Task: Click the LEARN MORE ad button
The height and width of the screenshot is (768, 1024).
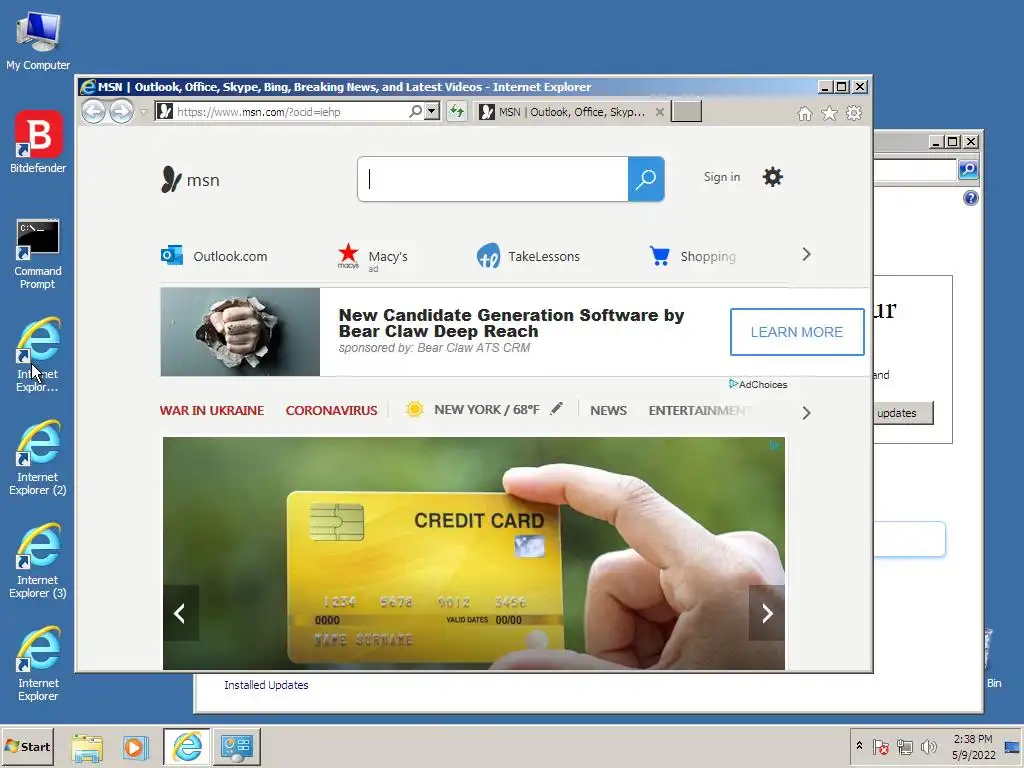Action: 797,332
